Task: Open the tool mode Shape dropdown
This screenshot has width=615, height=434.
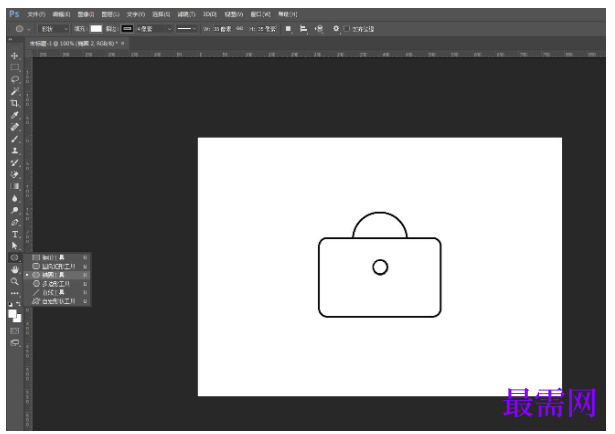Action: tap(54, 29)
